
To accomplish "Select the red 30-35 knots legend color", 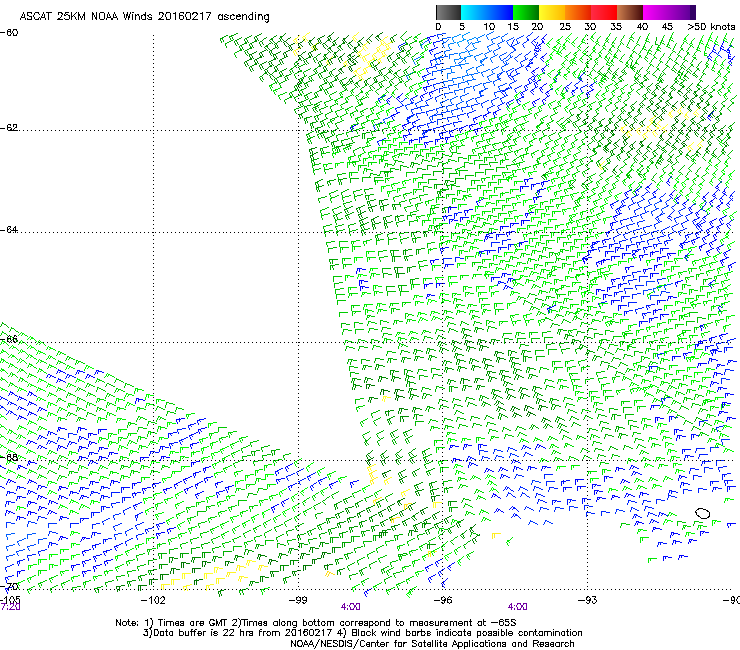I will (x=604, y=12).
